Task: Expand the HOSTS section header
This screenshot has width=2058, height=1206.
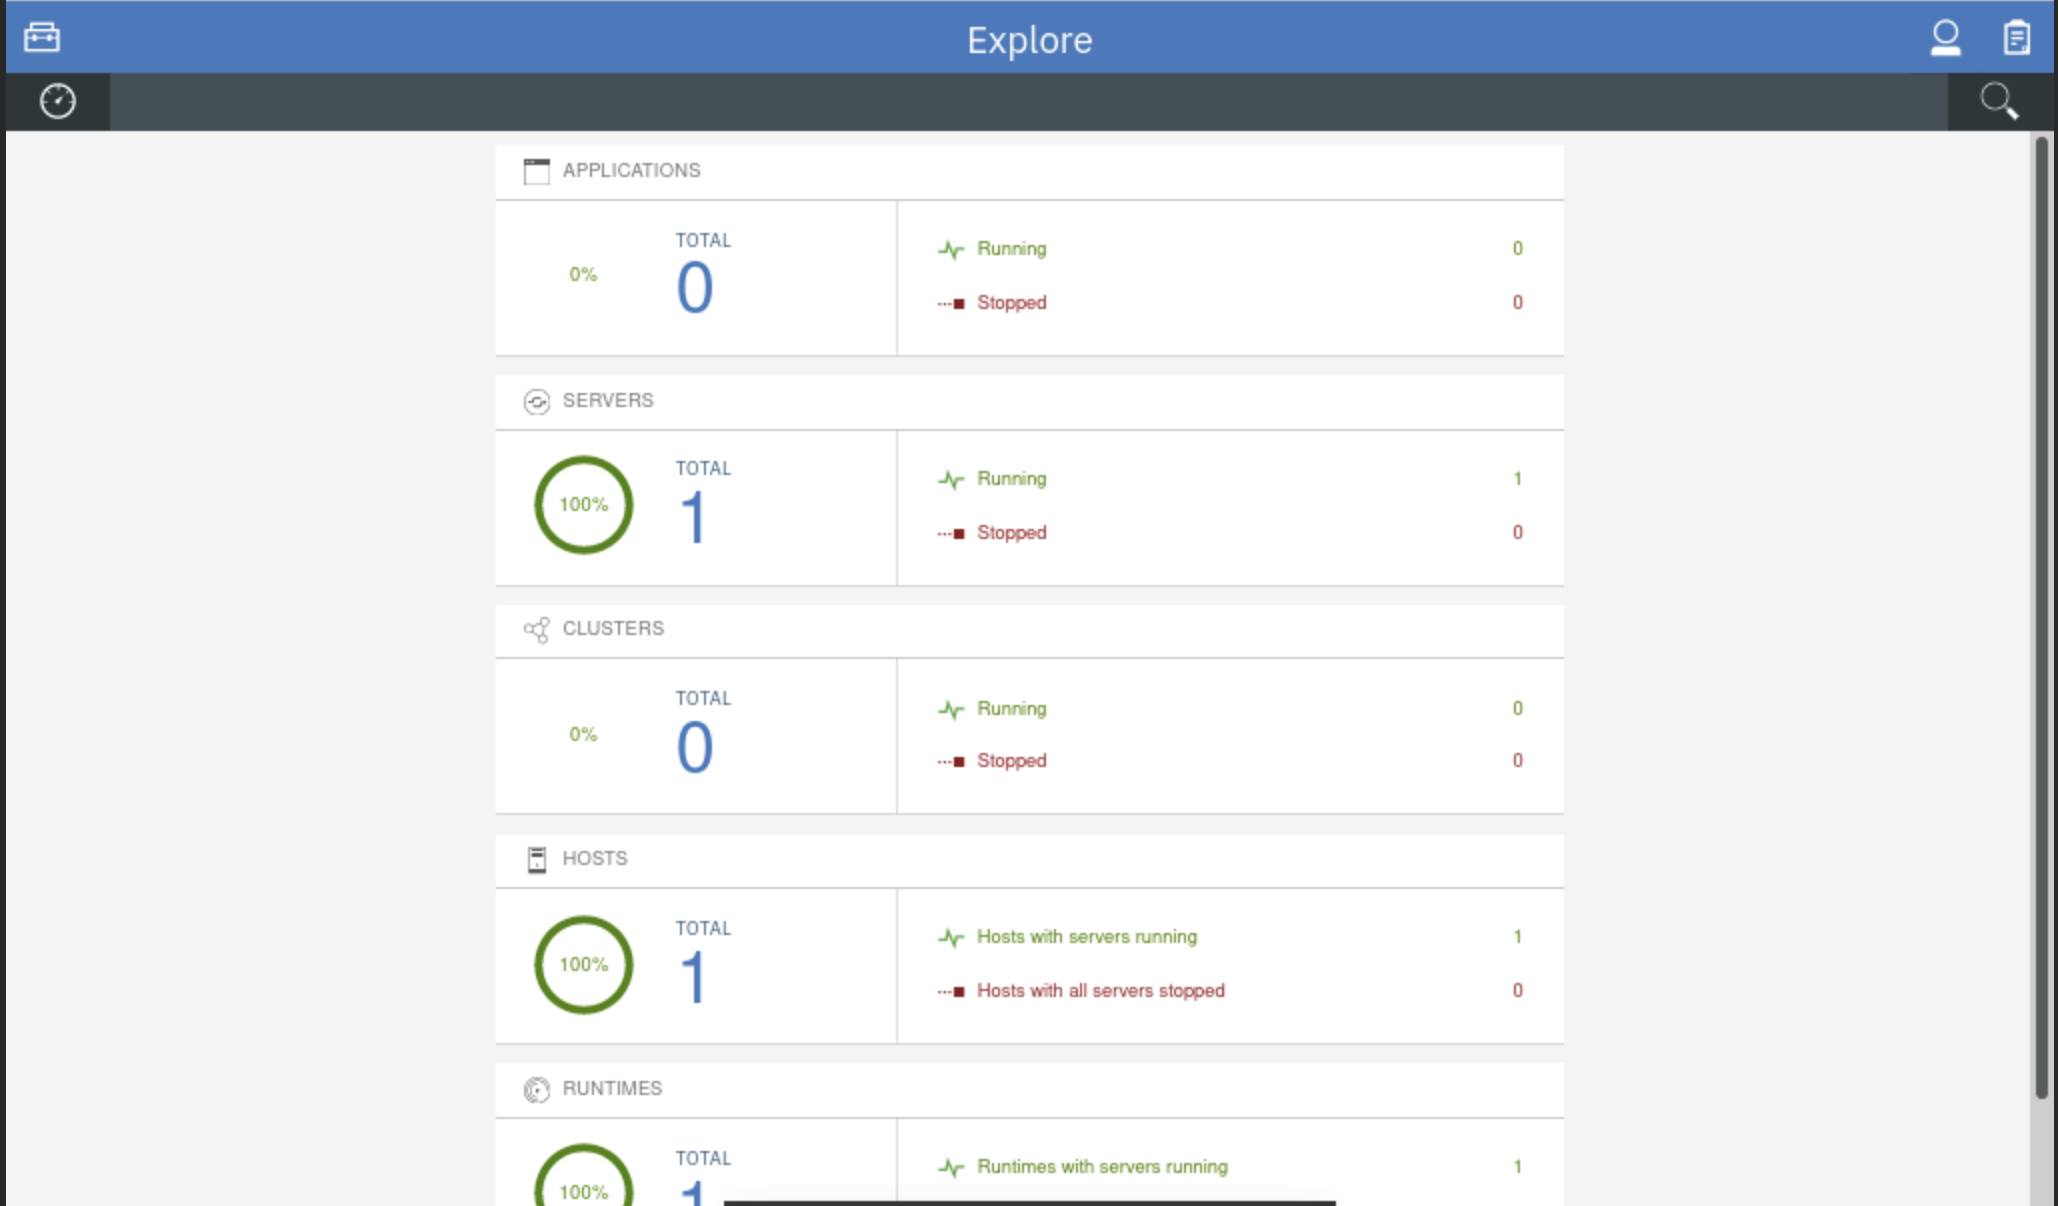Action: coord(594,858)
